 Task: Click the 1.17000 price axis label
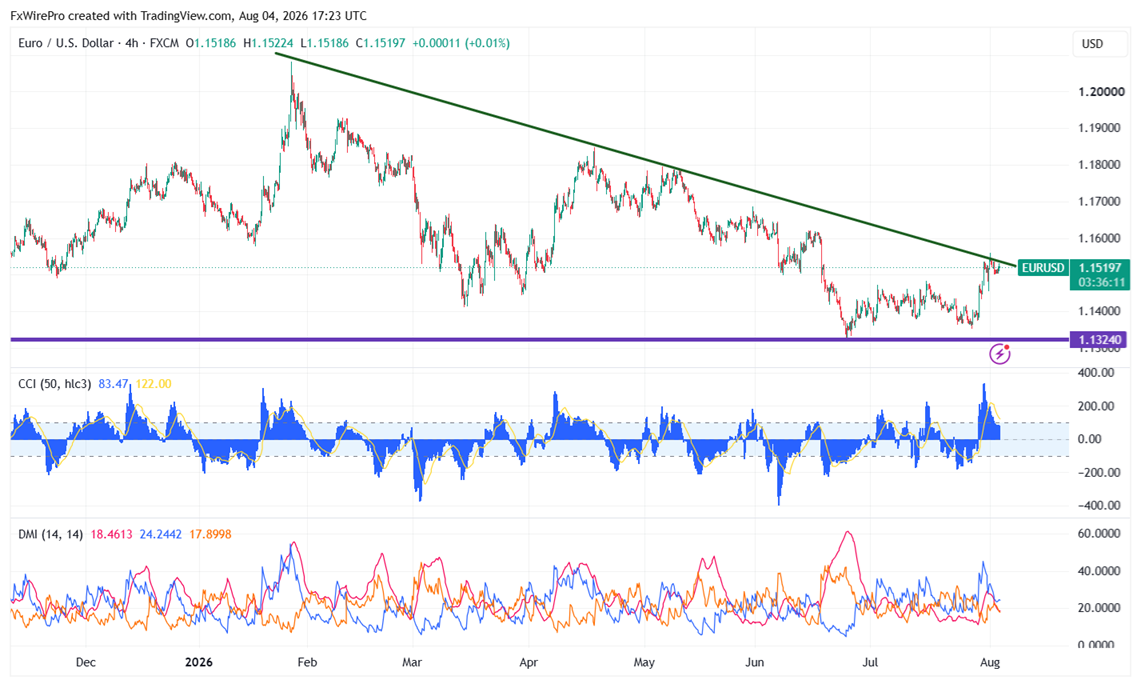pos(1100,201)
